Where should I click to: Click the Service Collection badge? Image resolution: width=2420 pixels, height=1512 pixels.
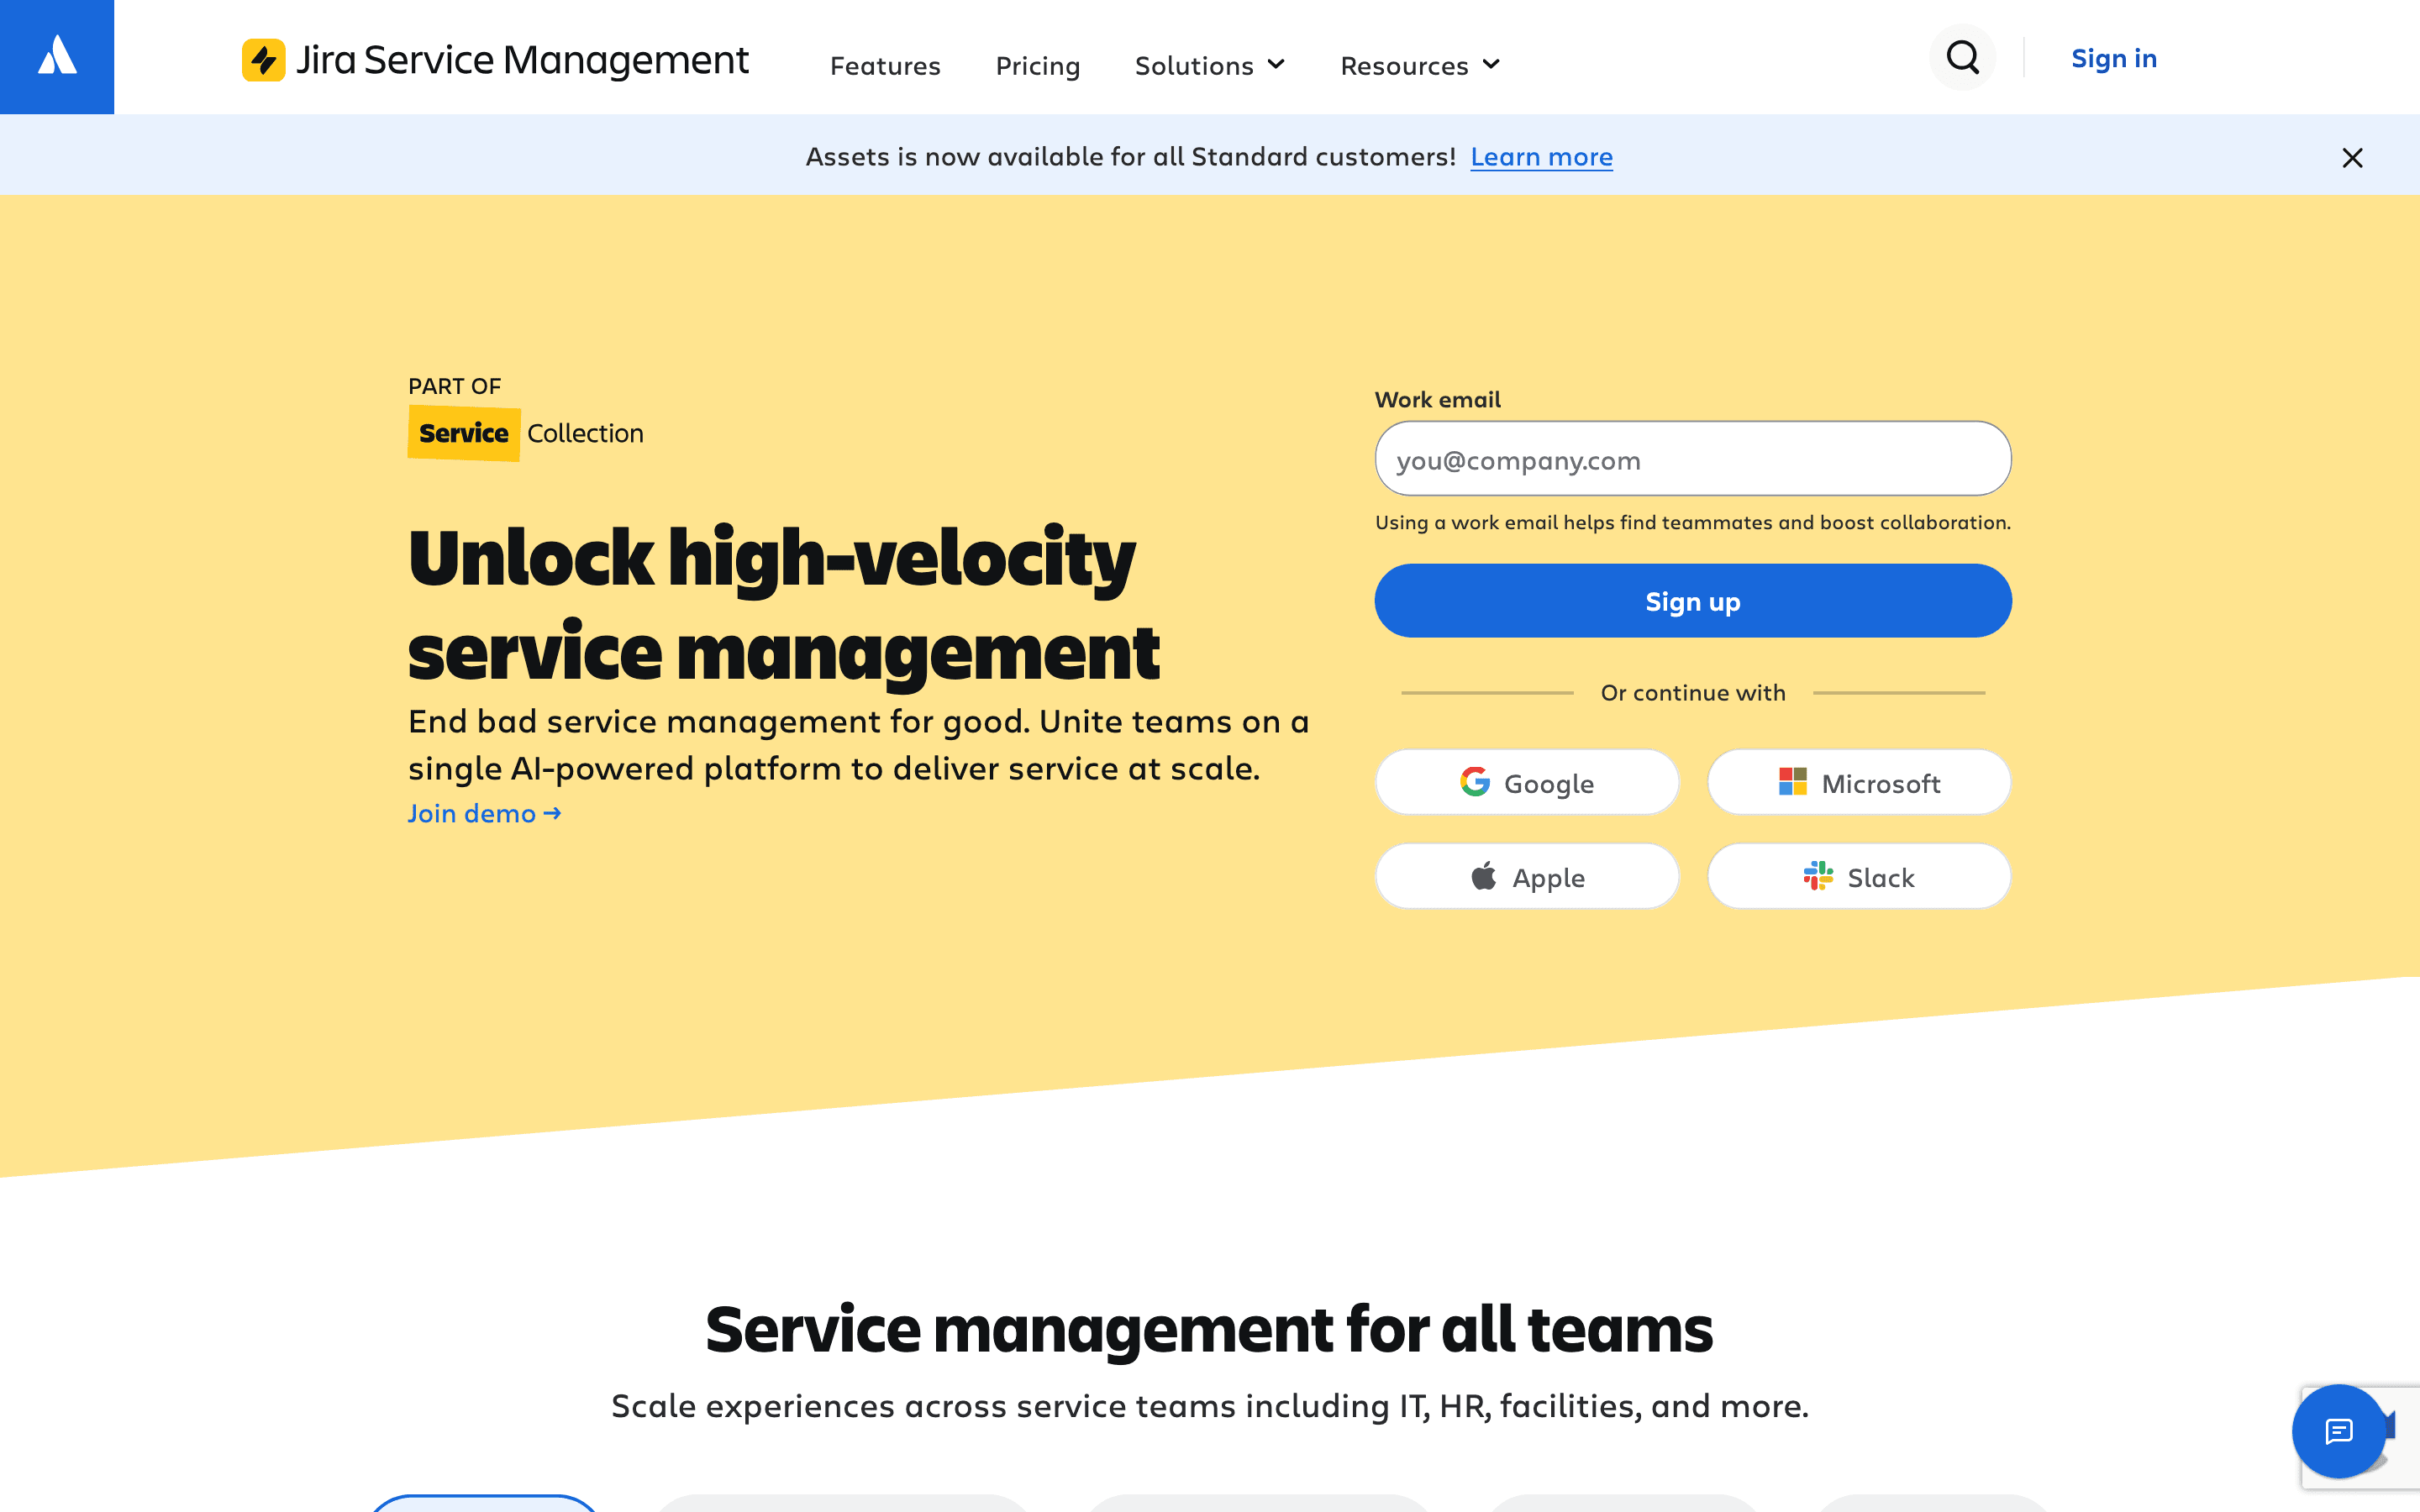(x=526, y=433)
